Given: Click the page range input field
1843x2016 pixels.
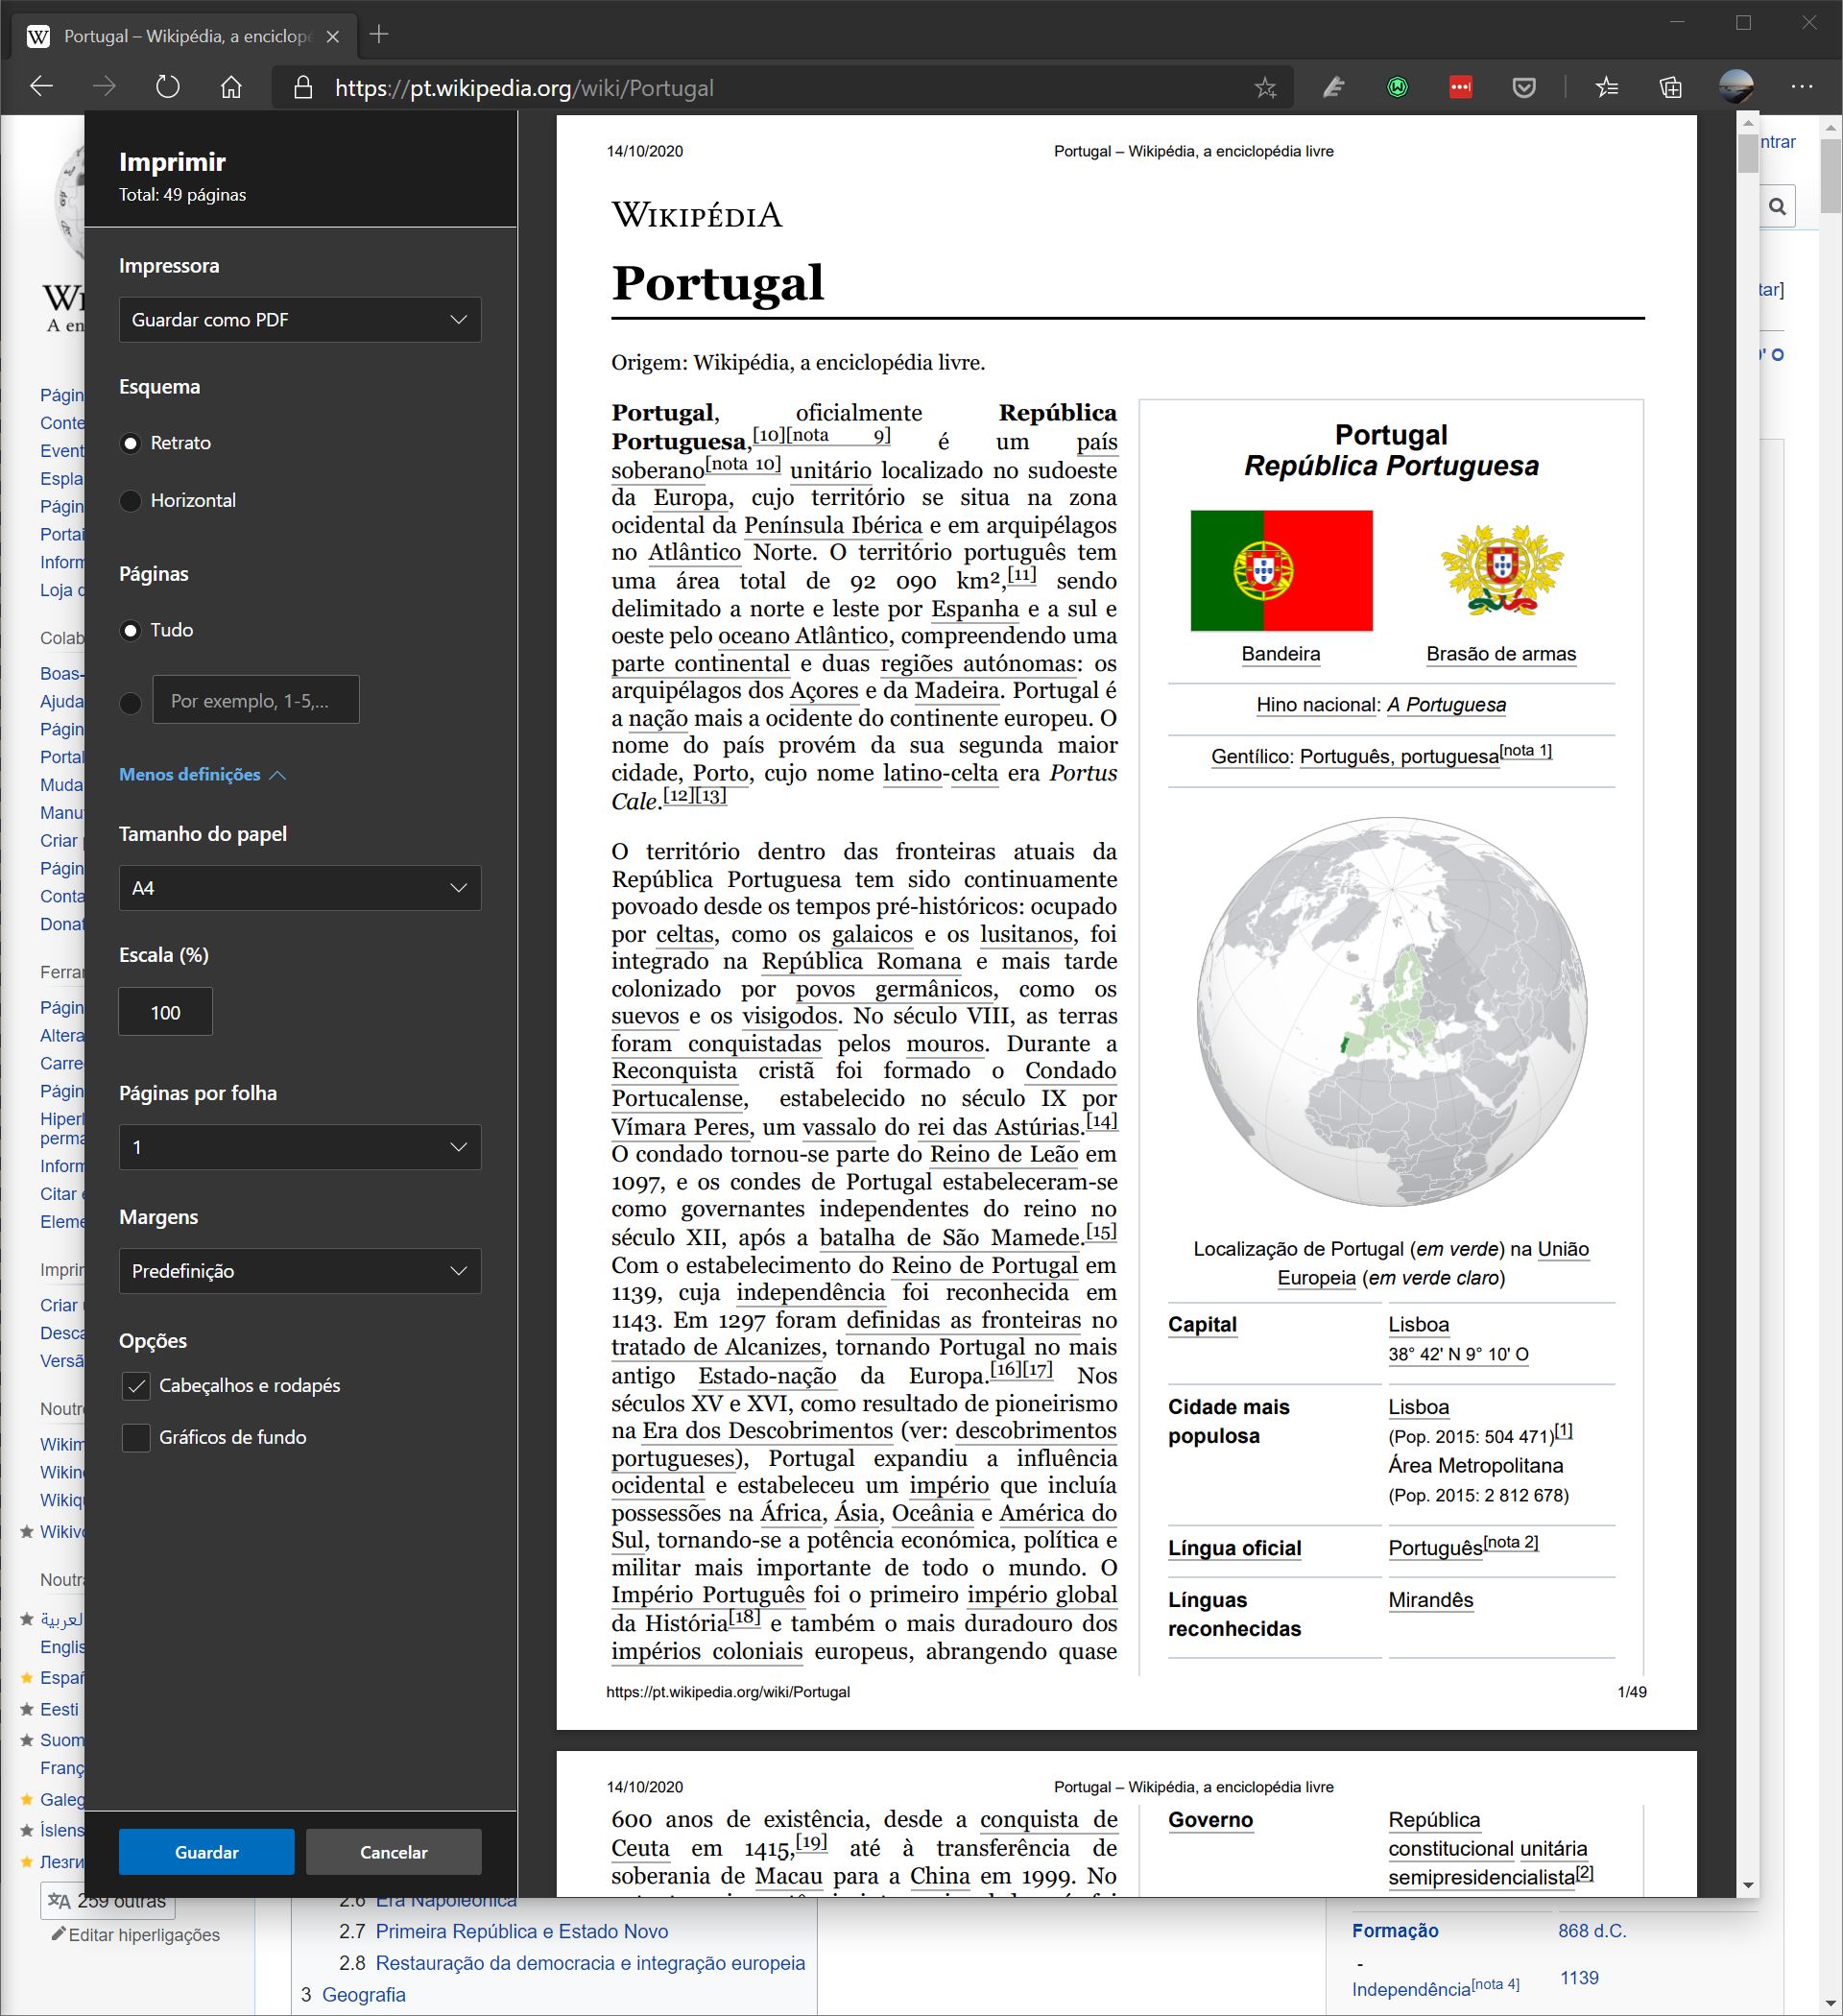Looking at the screenshot, I should point(256,700).
